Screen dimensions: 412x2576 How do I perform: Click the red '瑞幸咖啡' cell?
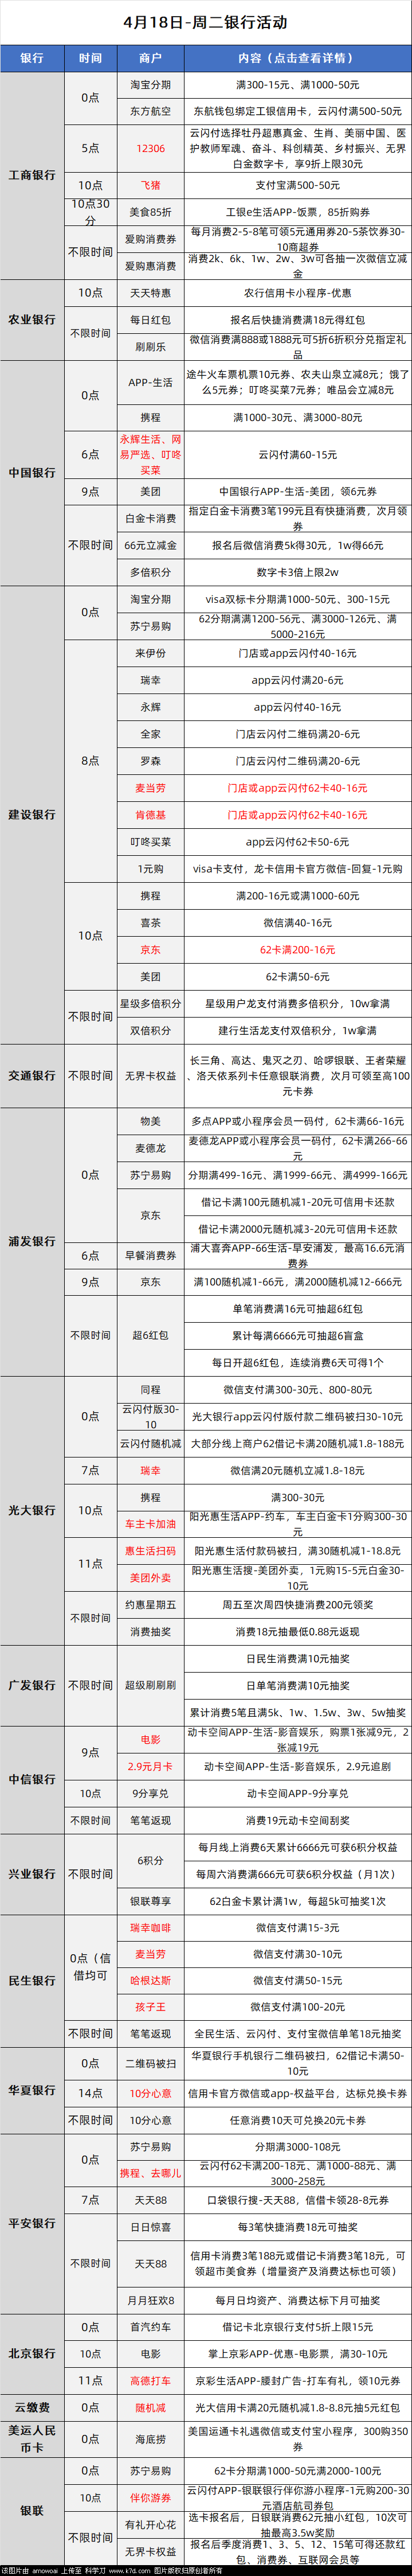pos(150,1927)
